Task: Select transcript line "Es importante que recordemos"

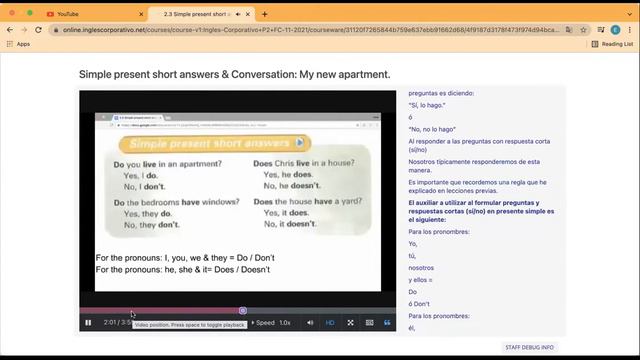Action: 478,186
